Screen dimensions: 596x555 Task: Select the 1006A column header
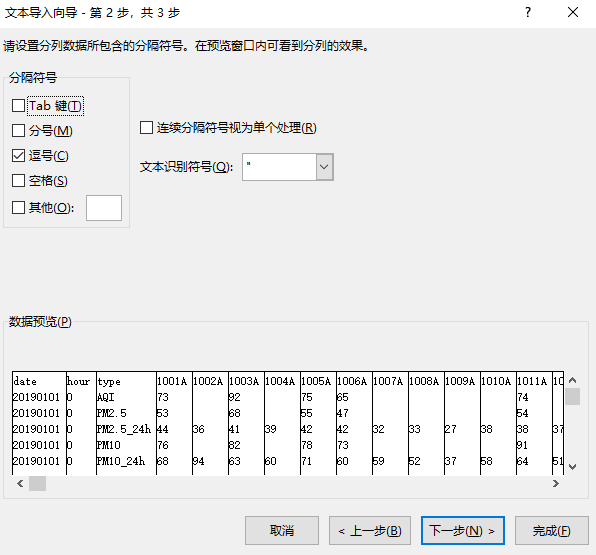point(352,381)
